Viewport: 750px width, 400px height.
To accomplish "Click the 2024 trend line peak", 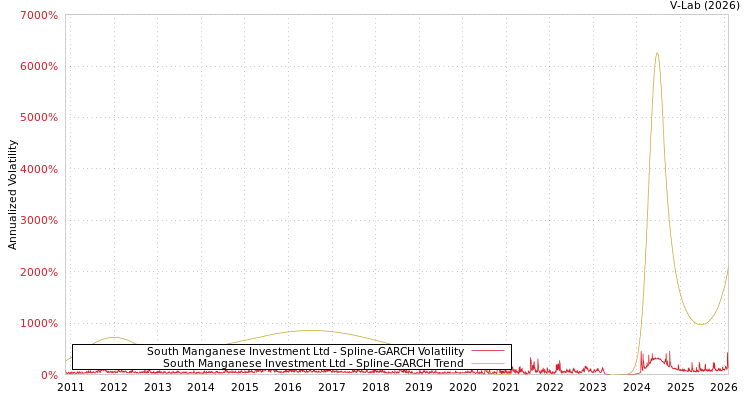I will point(657,53).
